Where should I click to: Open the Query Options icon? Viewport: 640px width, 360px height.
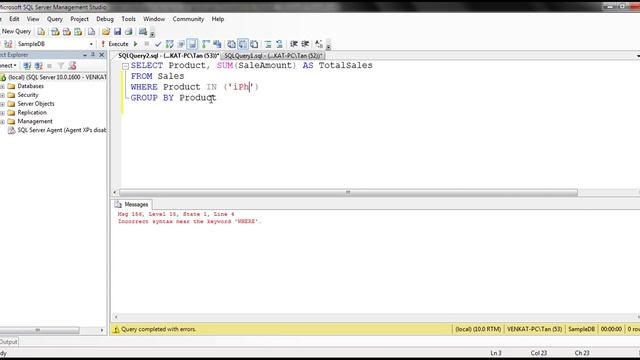tap(181, 44)
